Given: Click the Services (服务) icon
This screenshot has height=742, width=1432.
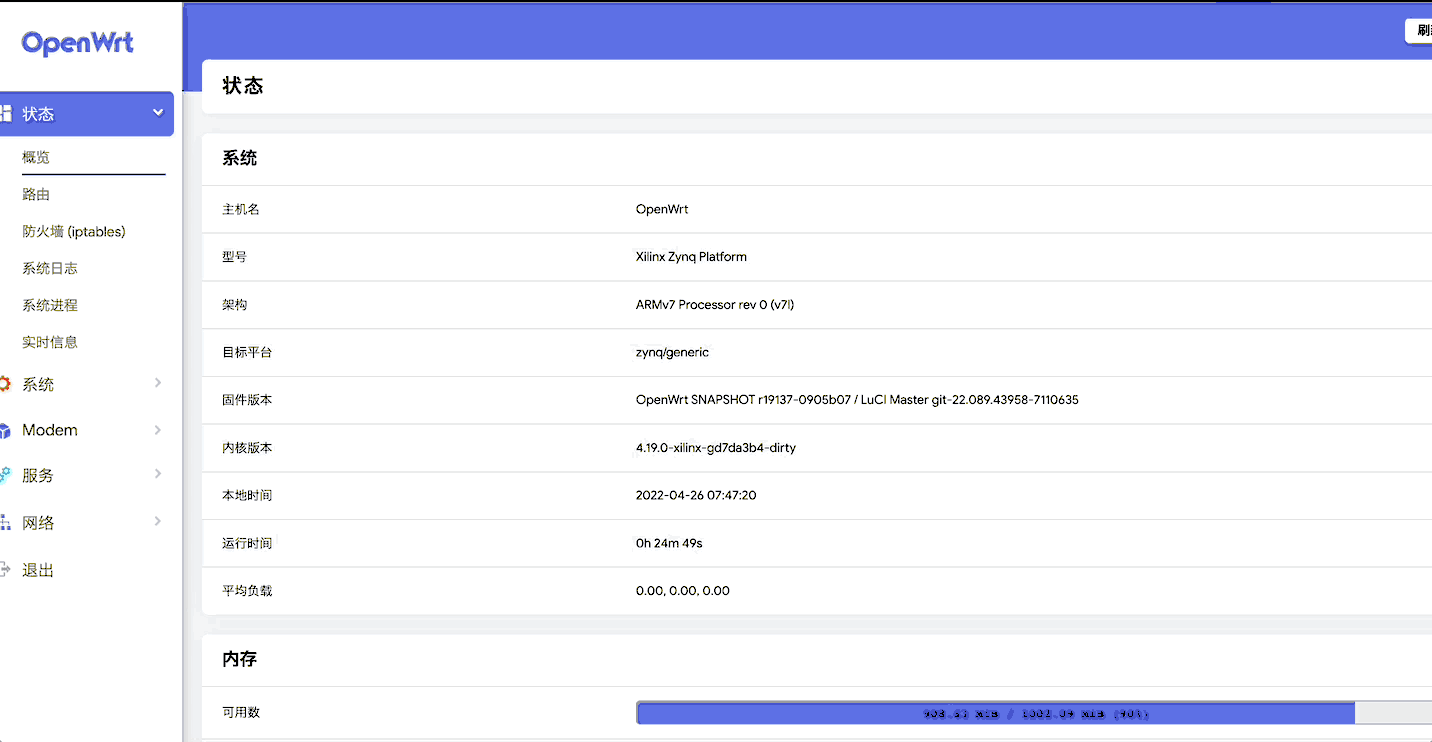Looking at the screenshot, I should [x=5, y=476].
